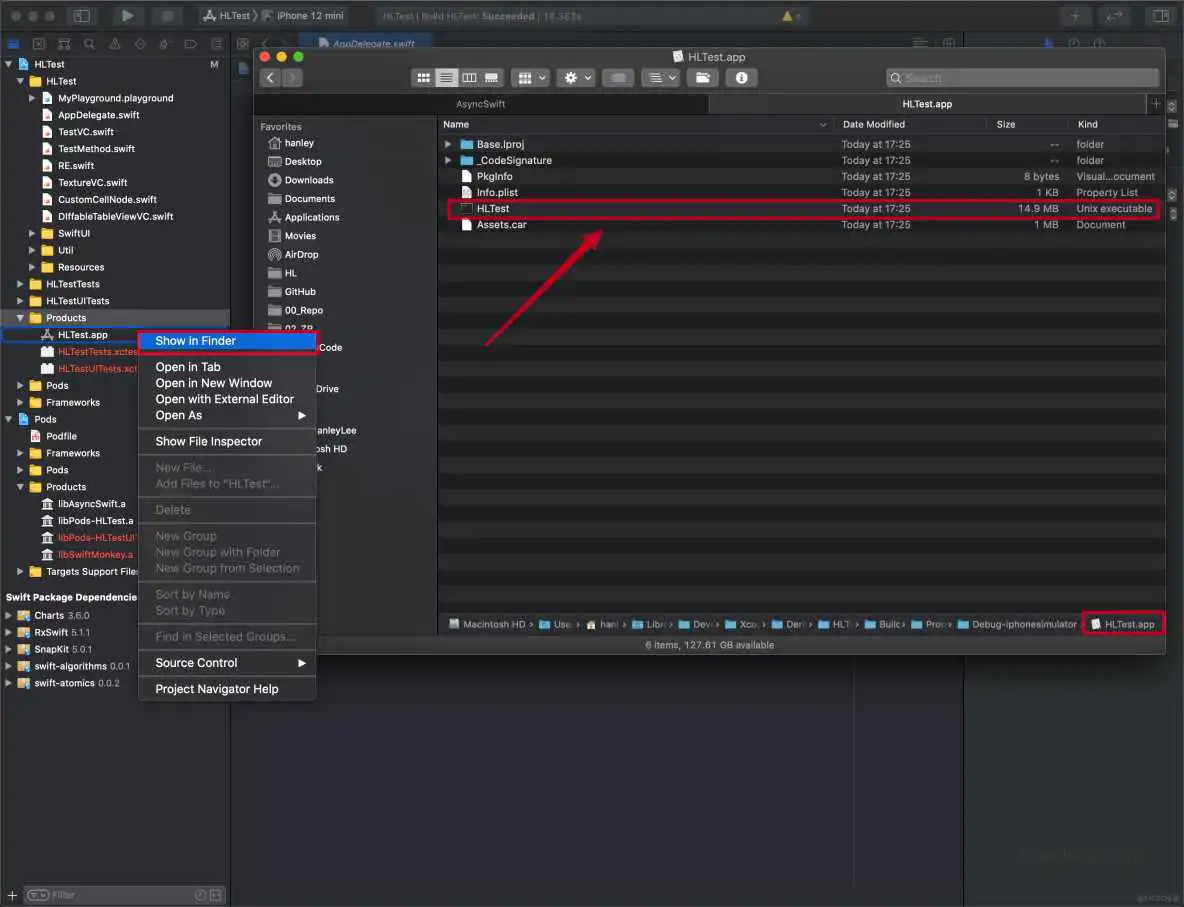The image size is (1184, 907).
Task: Switch Finder to column view
Action: [x=469, y=77]
